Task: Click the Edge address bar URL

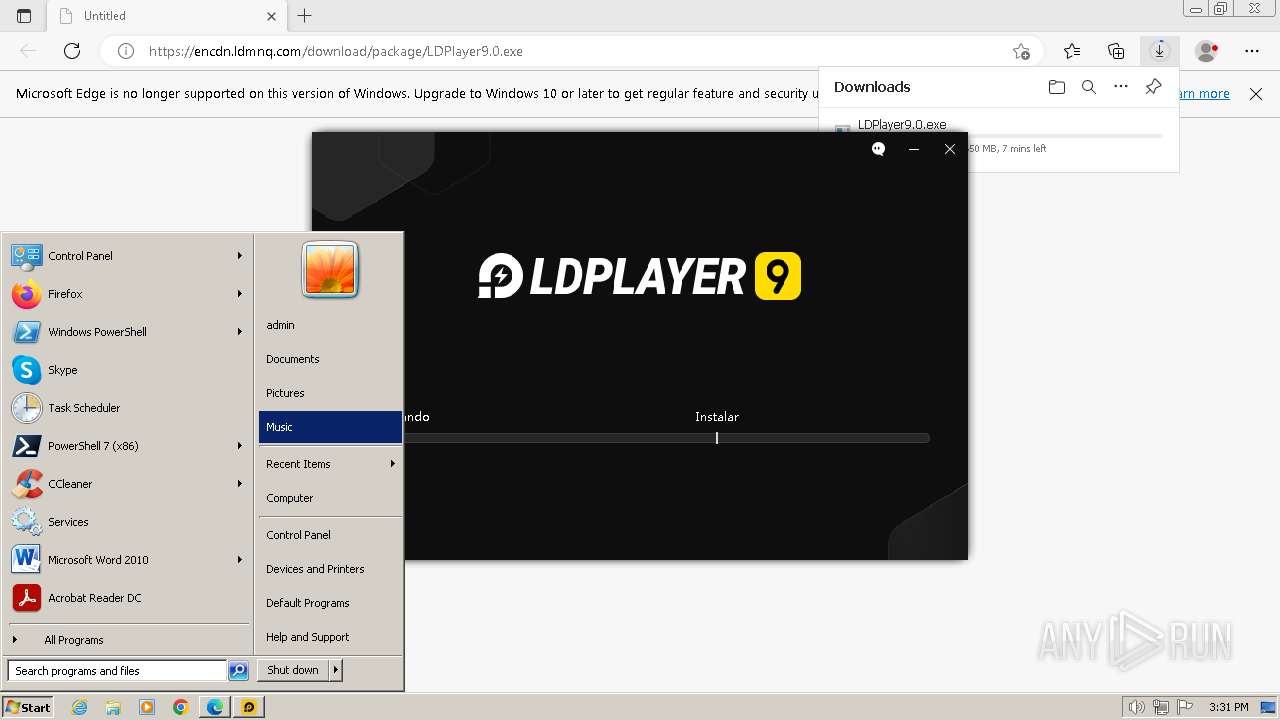Action: coord(336,51)
